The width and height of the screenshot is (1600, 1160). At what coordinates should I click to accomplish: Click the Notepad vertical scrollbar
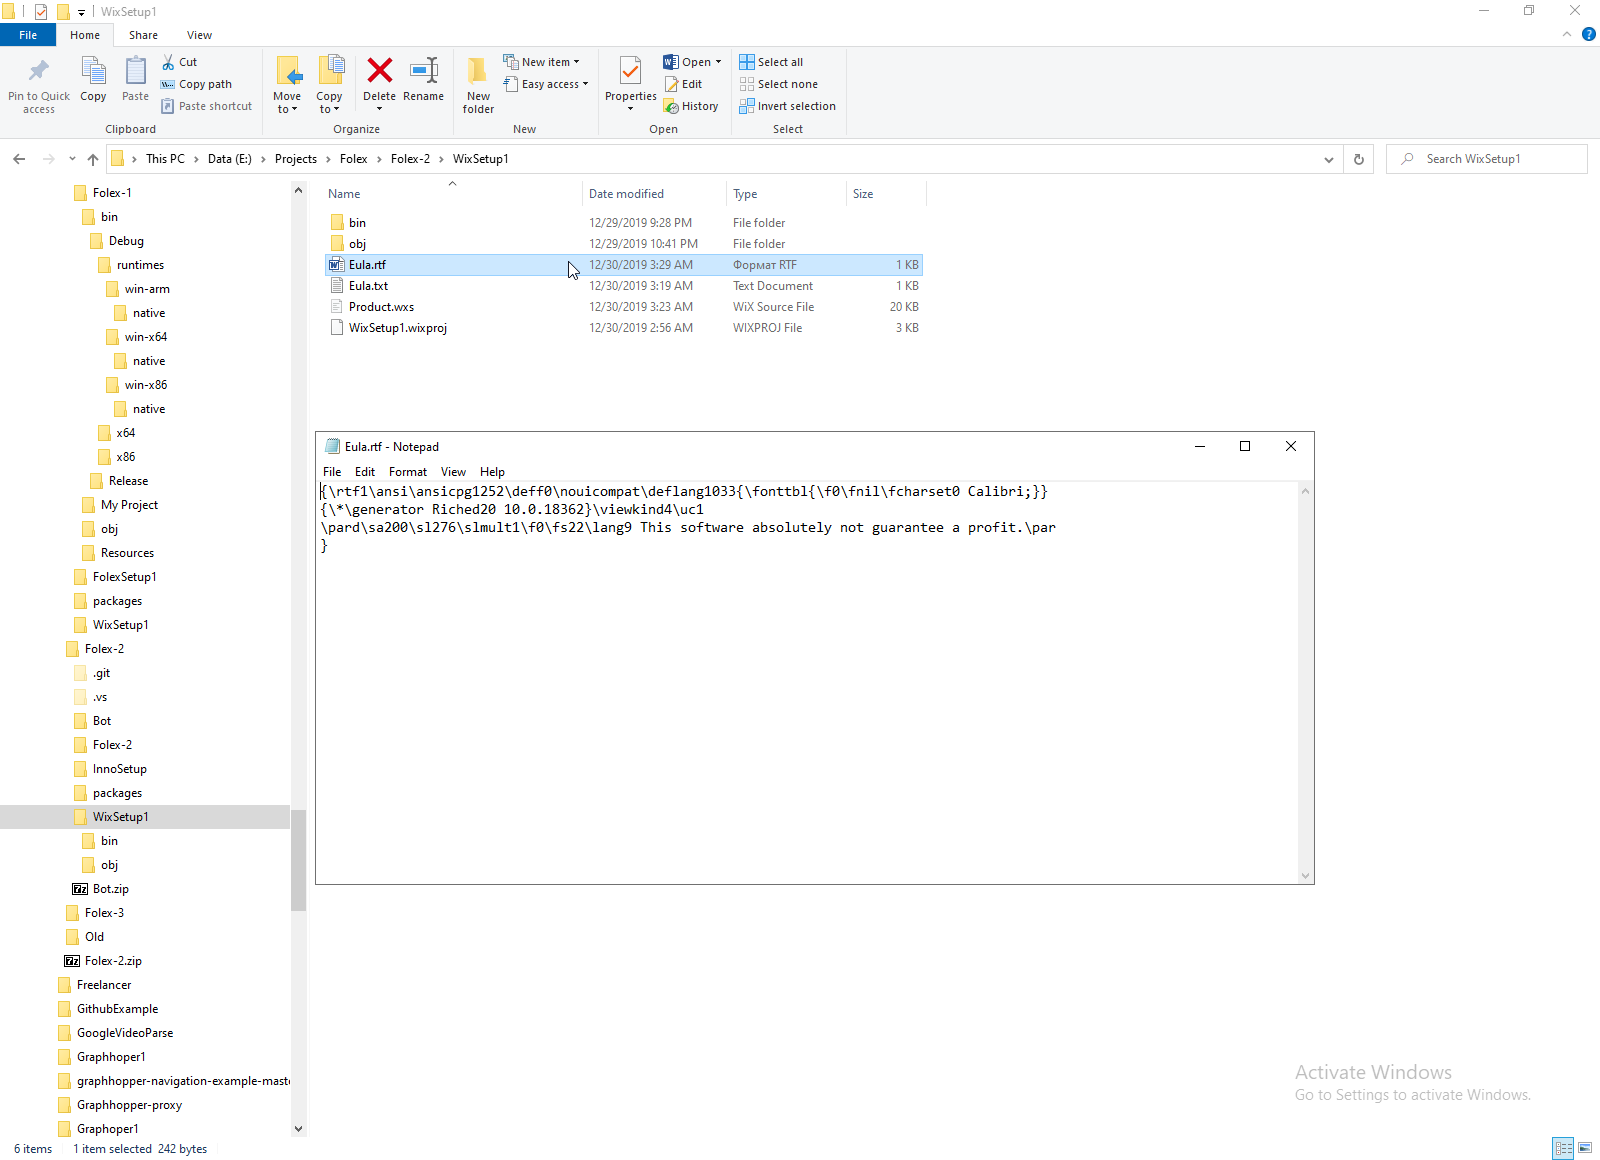(1305, 684)
